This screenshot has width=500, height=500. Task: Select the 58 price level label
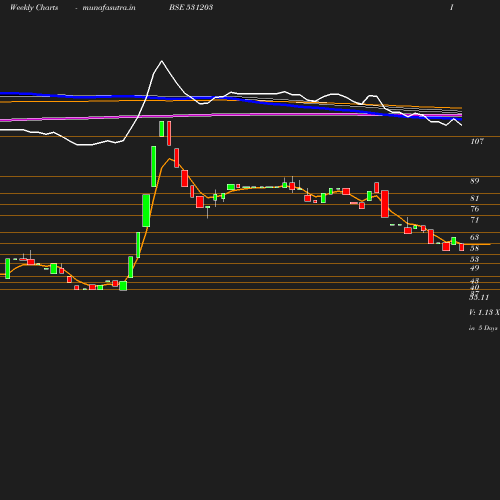[x=475, y=248]
